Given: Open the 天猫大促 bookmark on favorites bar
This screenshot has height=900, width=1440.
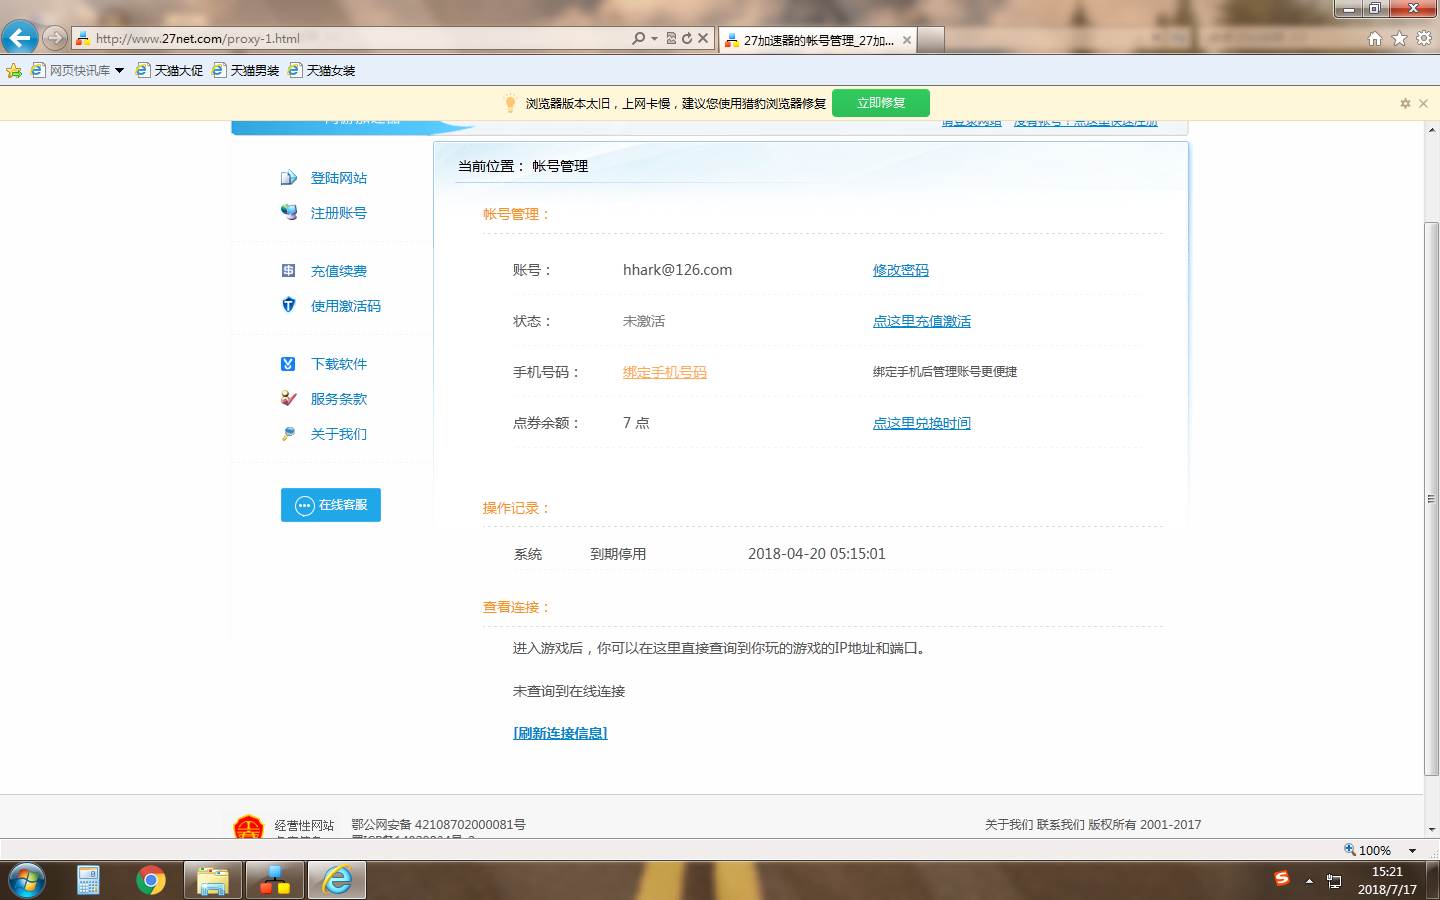Looking at the screenshot, I should 170,71.
